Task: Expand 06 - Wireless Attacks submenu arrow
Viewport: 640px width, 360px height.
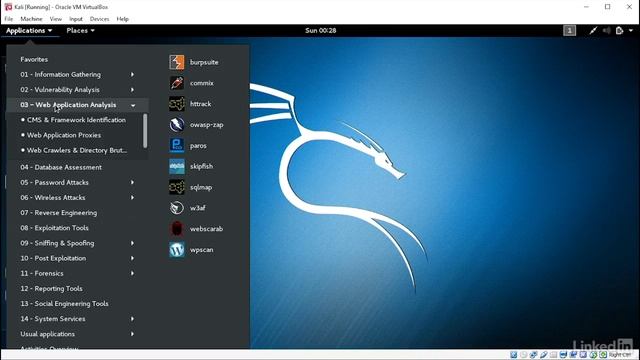Action: pos(132,198)
